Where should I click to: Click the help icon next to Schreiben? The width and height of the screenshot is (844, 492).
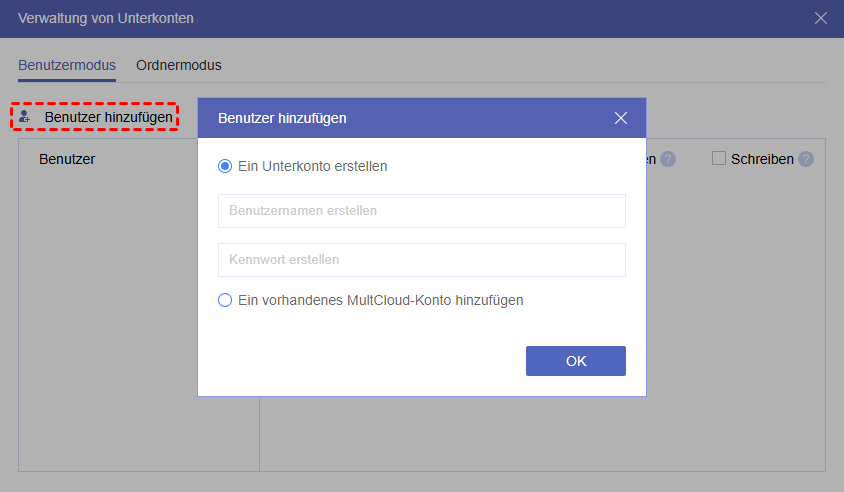[806, 159]
